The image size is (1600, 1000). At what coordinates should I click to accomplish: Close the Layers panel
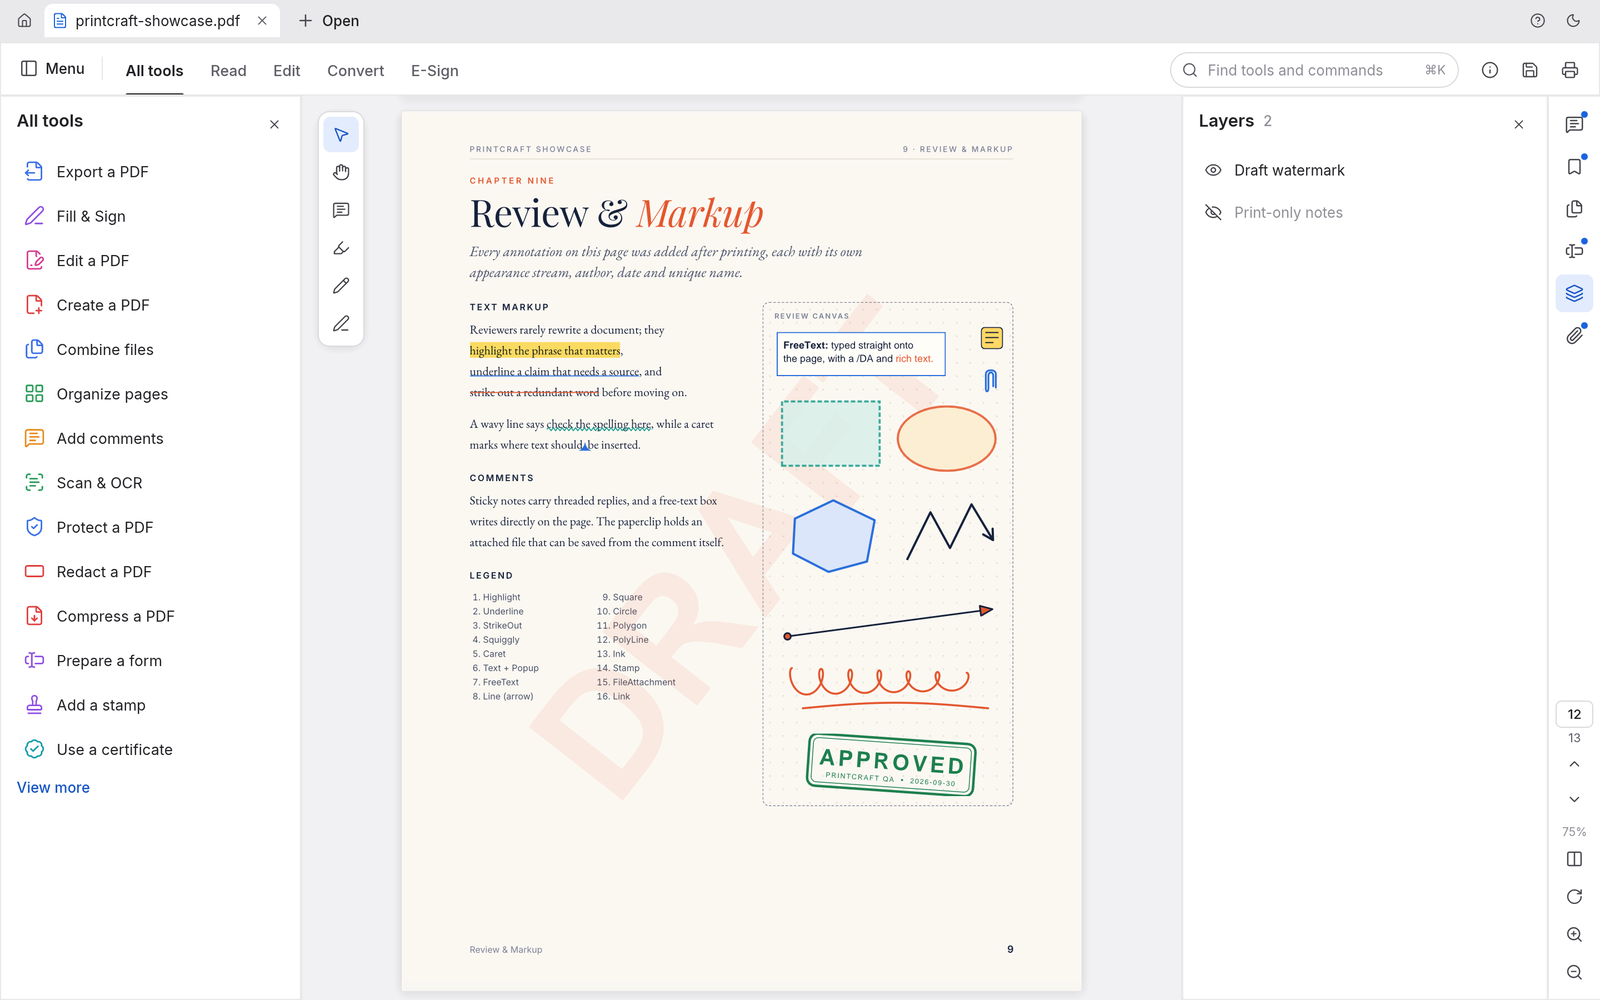tap(1519, 125)
